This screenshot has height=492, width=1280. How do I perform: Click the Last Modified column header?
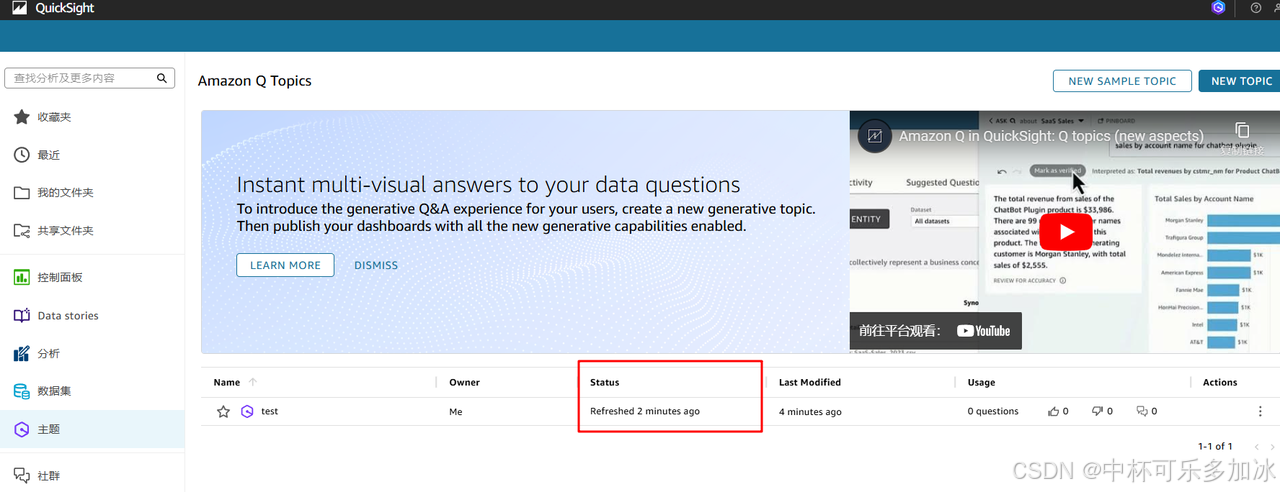[x=810, y=382]
